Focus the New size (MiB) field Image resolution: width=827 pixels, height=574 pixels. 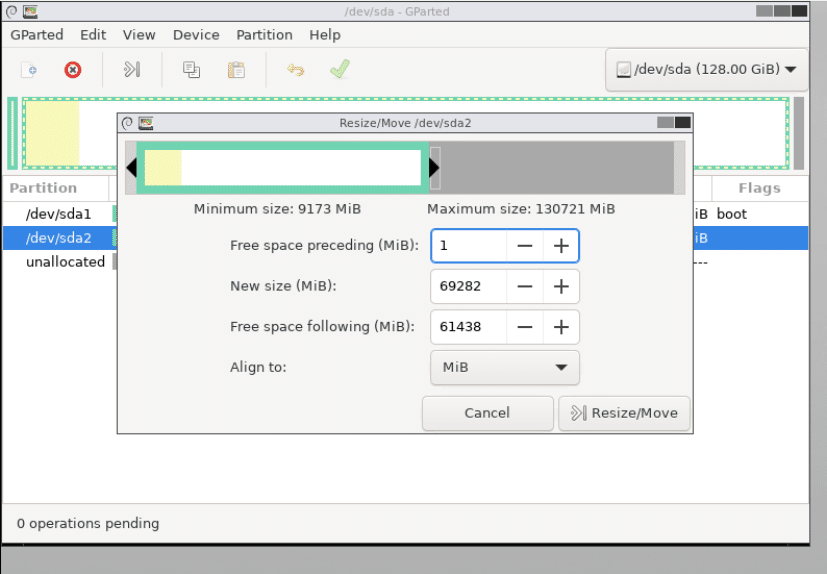click(468, 286)
